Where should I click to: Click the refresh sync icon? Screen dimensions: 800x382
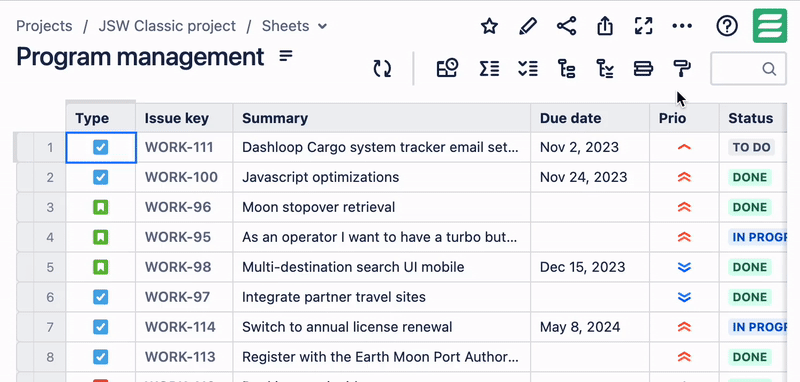[x=382, y=68]
